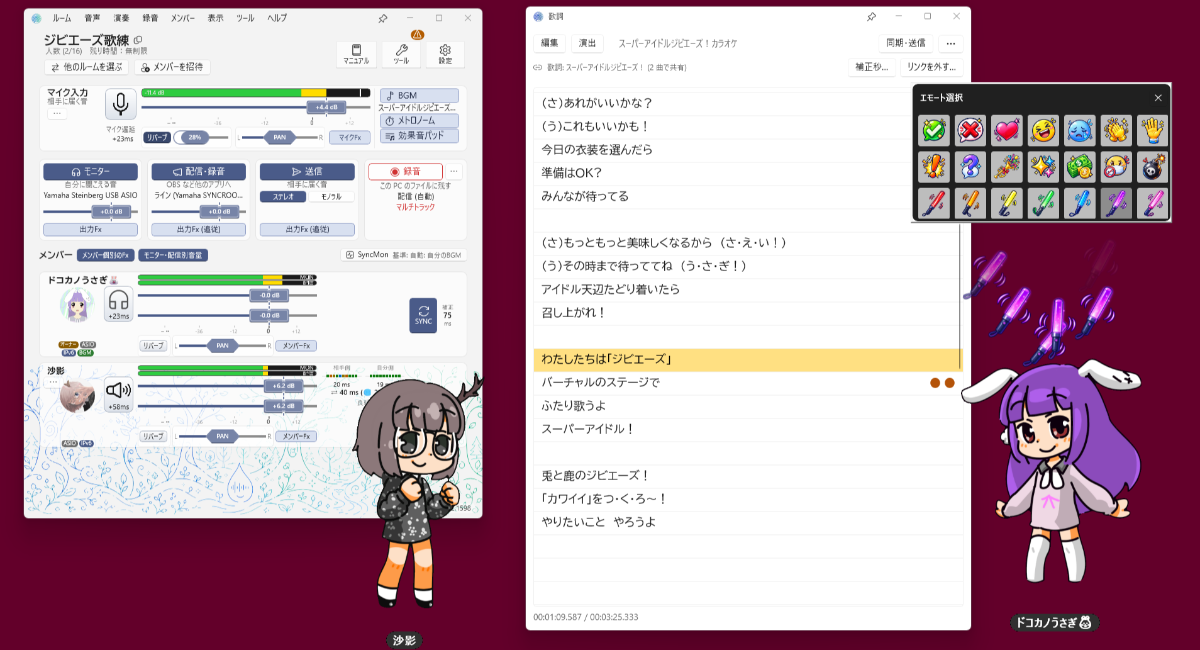Screen dimensions: 1200x650
Task: Click the microphone icon for mic input
Action: 120,104
